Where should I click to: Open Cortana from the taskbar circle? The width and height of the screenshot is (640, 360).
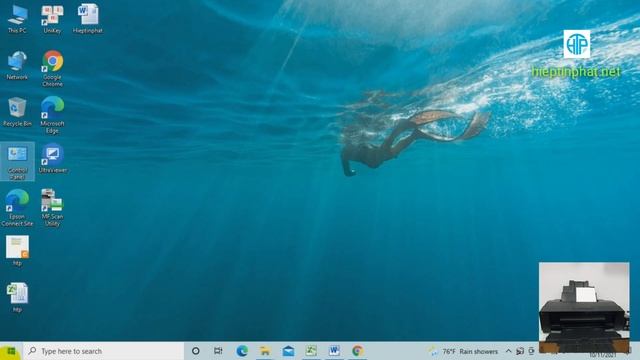click(196, 351)
